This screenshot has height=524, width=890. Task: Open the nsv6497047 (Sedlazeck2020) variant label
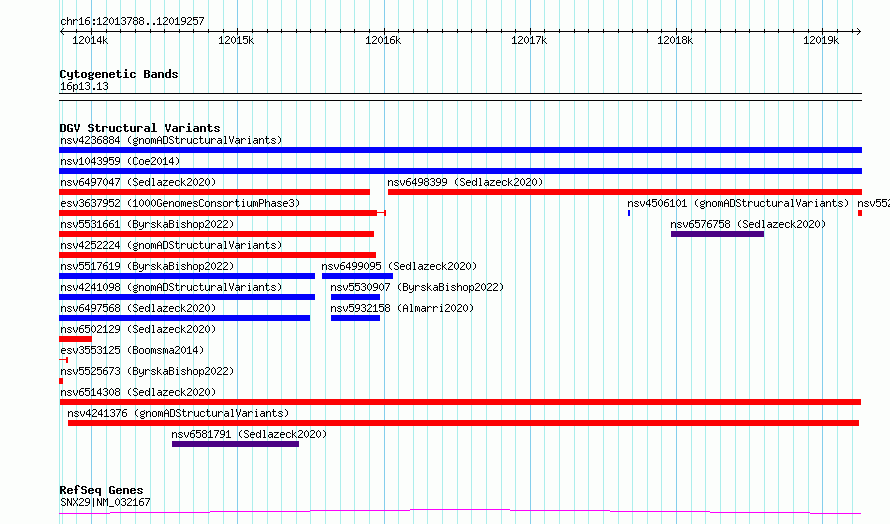[138, 182]
